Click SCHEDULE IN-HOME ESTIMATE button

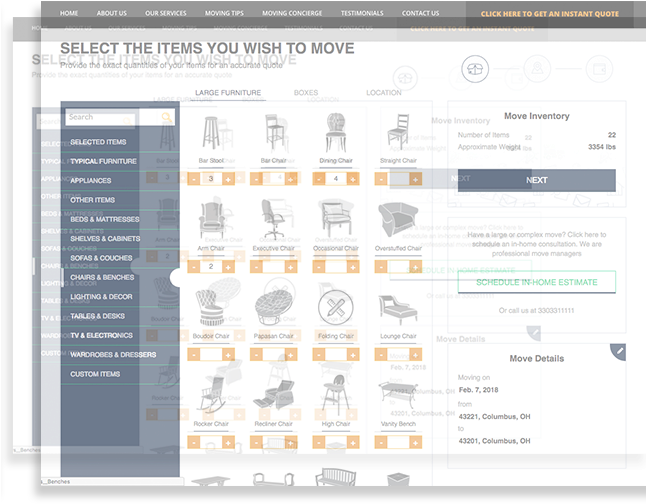(536, 282)
